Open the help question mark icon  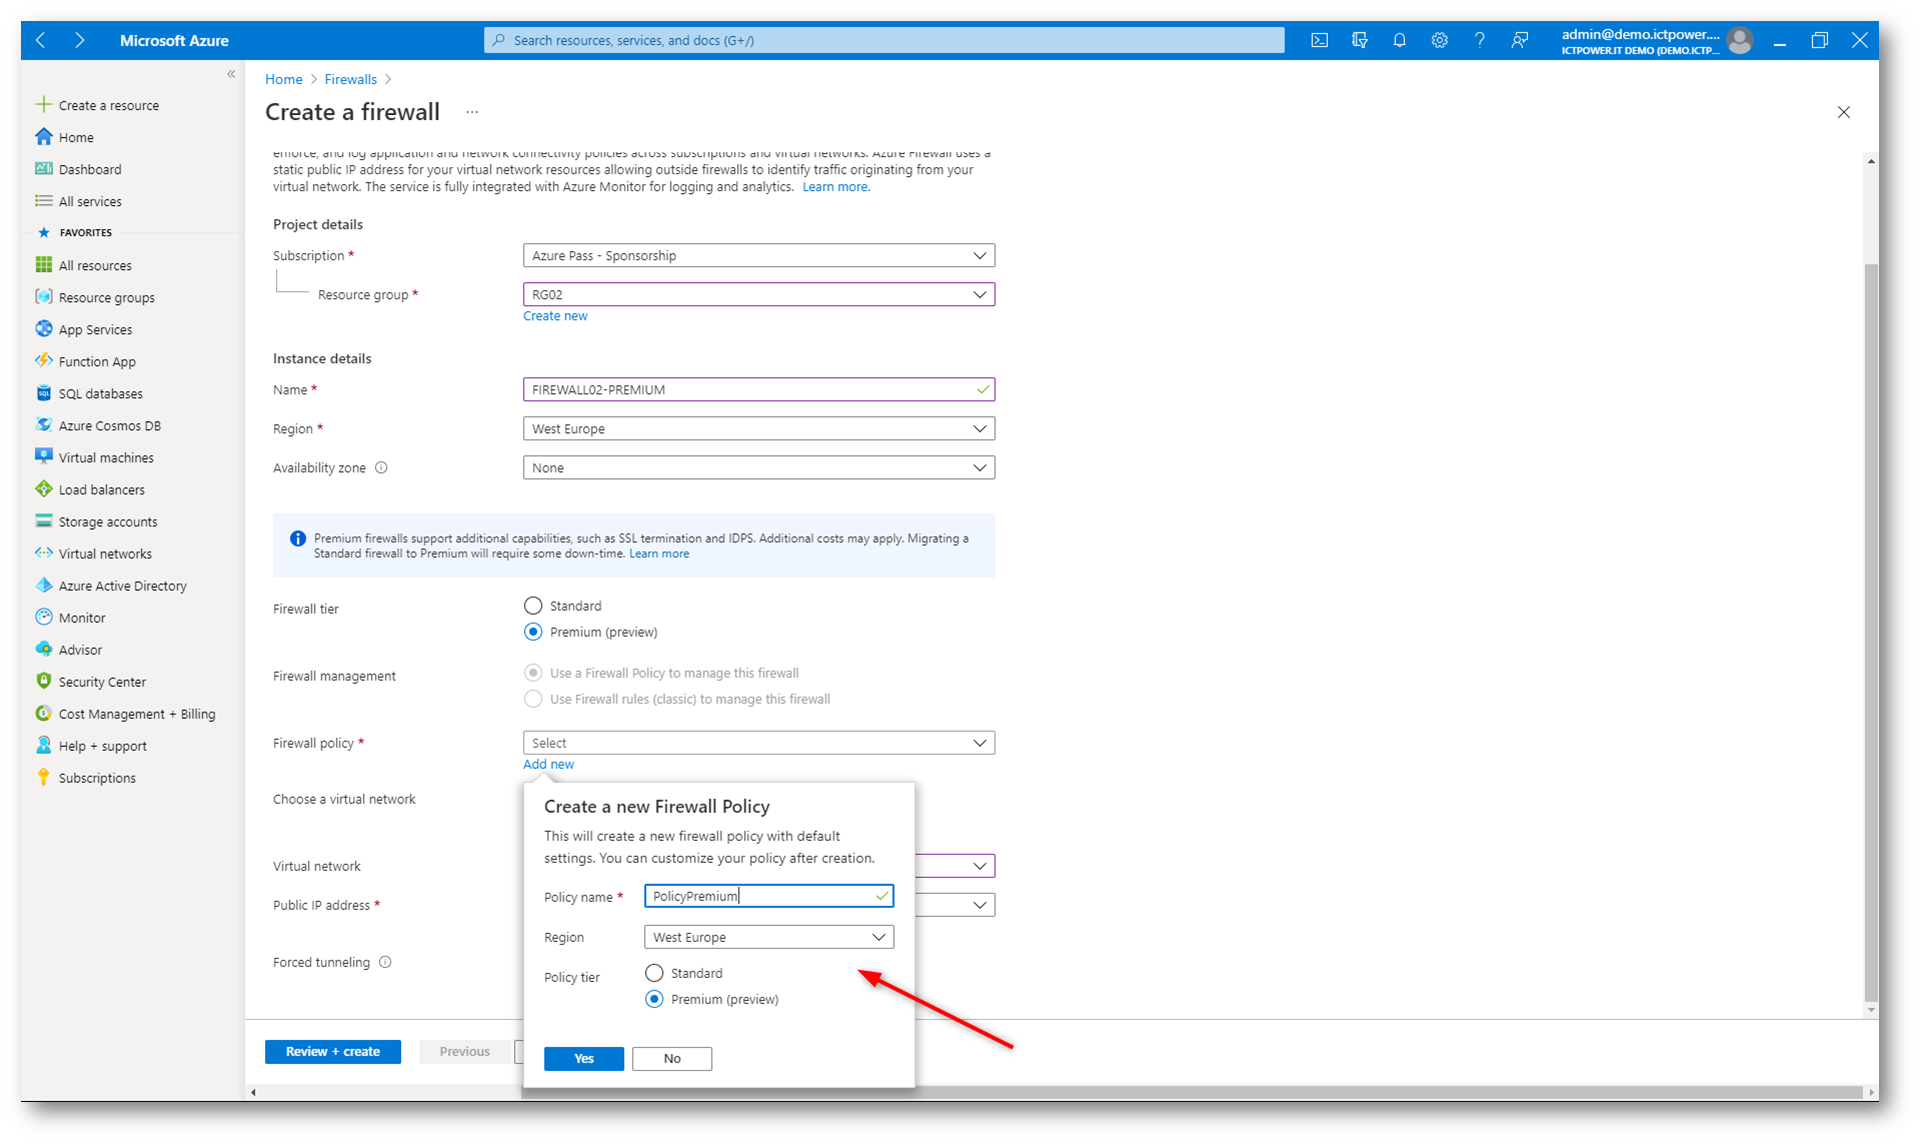(1479, 40)
